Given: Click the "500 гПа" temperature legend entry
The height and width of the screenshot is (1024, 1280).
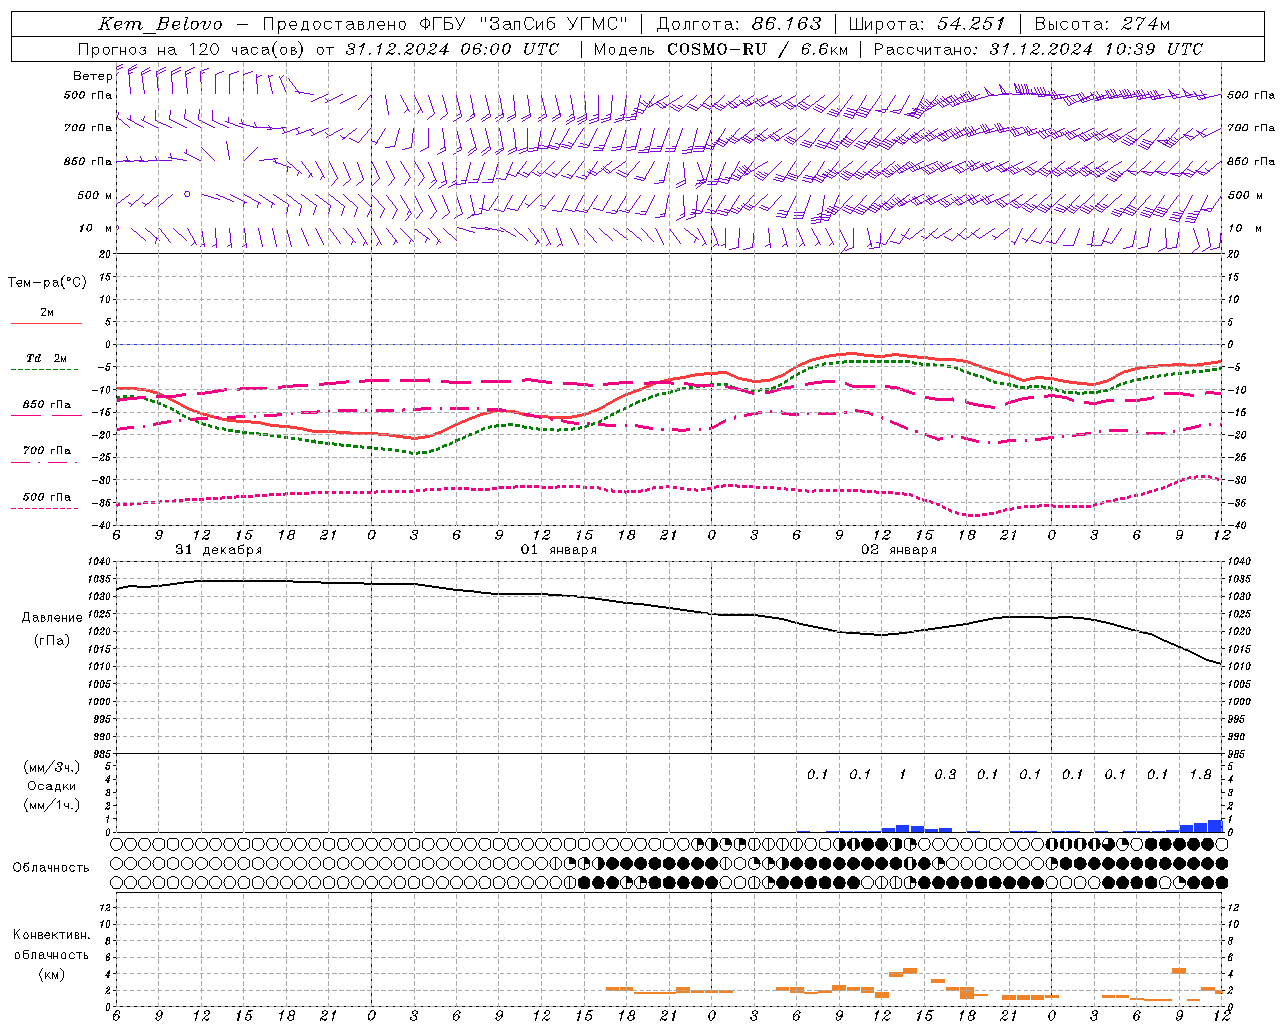Looking at the screenshot, I should tap(46, 497).
